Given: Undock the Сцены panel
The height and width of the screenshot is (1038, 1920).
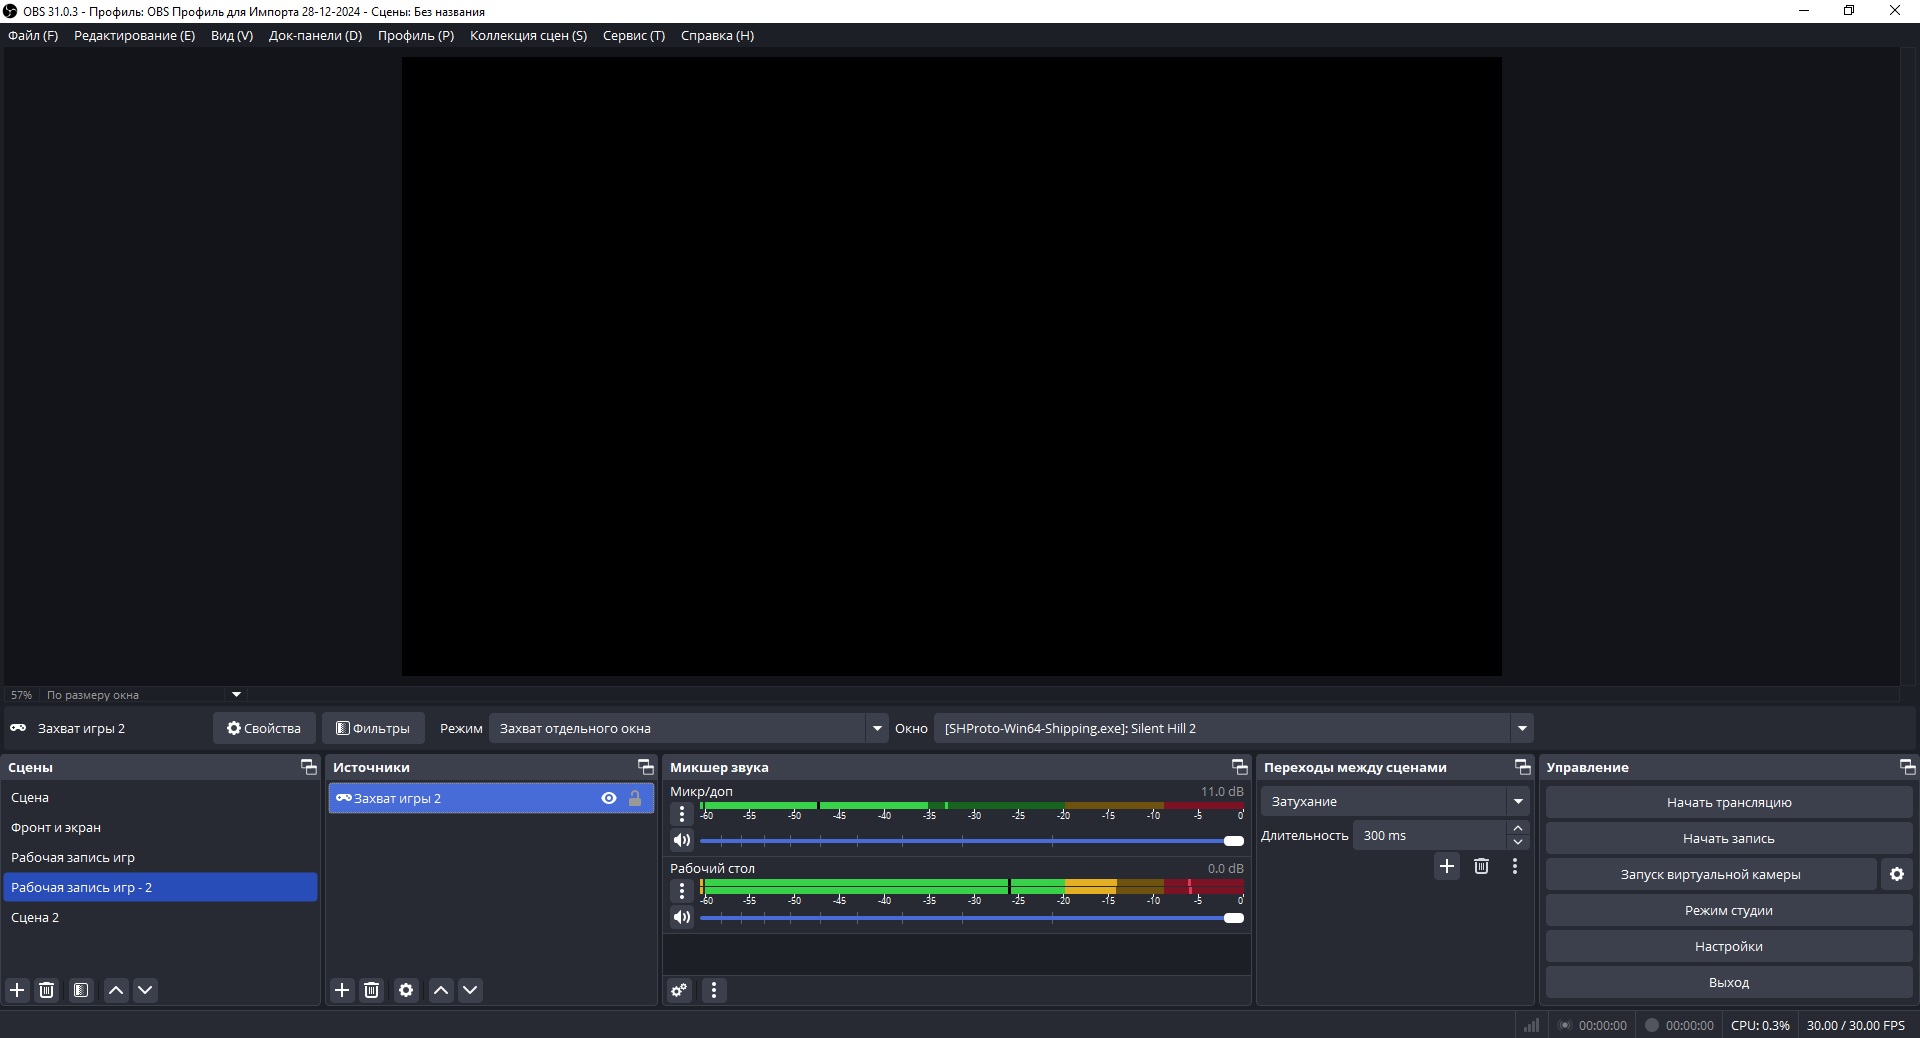Looking at the screenshot, I should [309, 767].
